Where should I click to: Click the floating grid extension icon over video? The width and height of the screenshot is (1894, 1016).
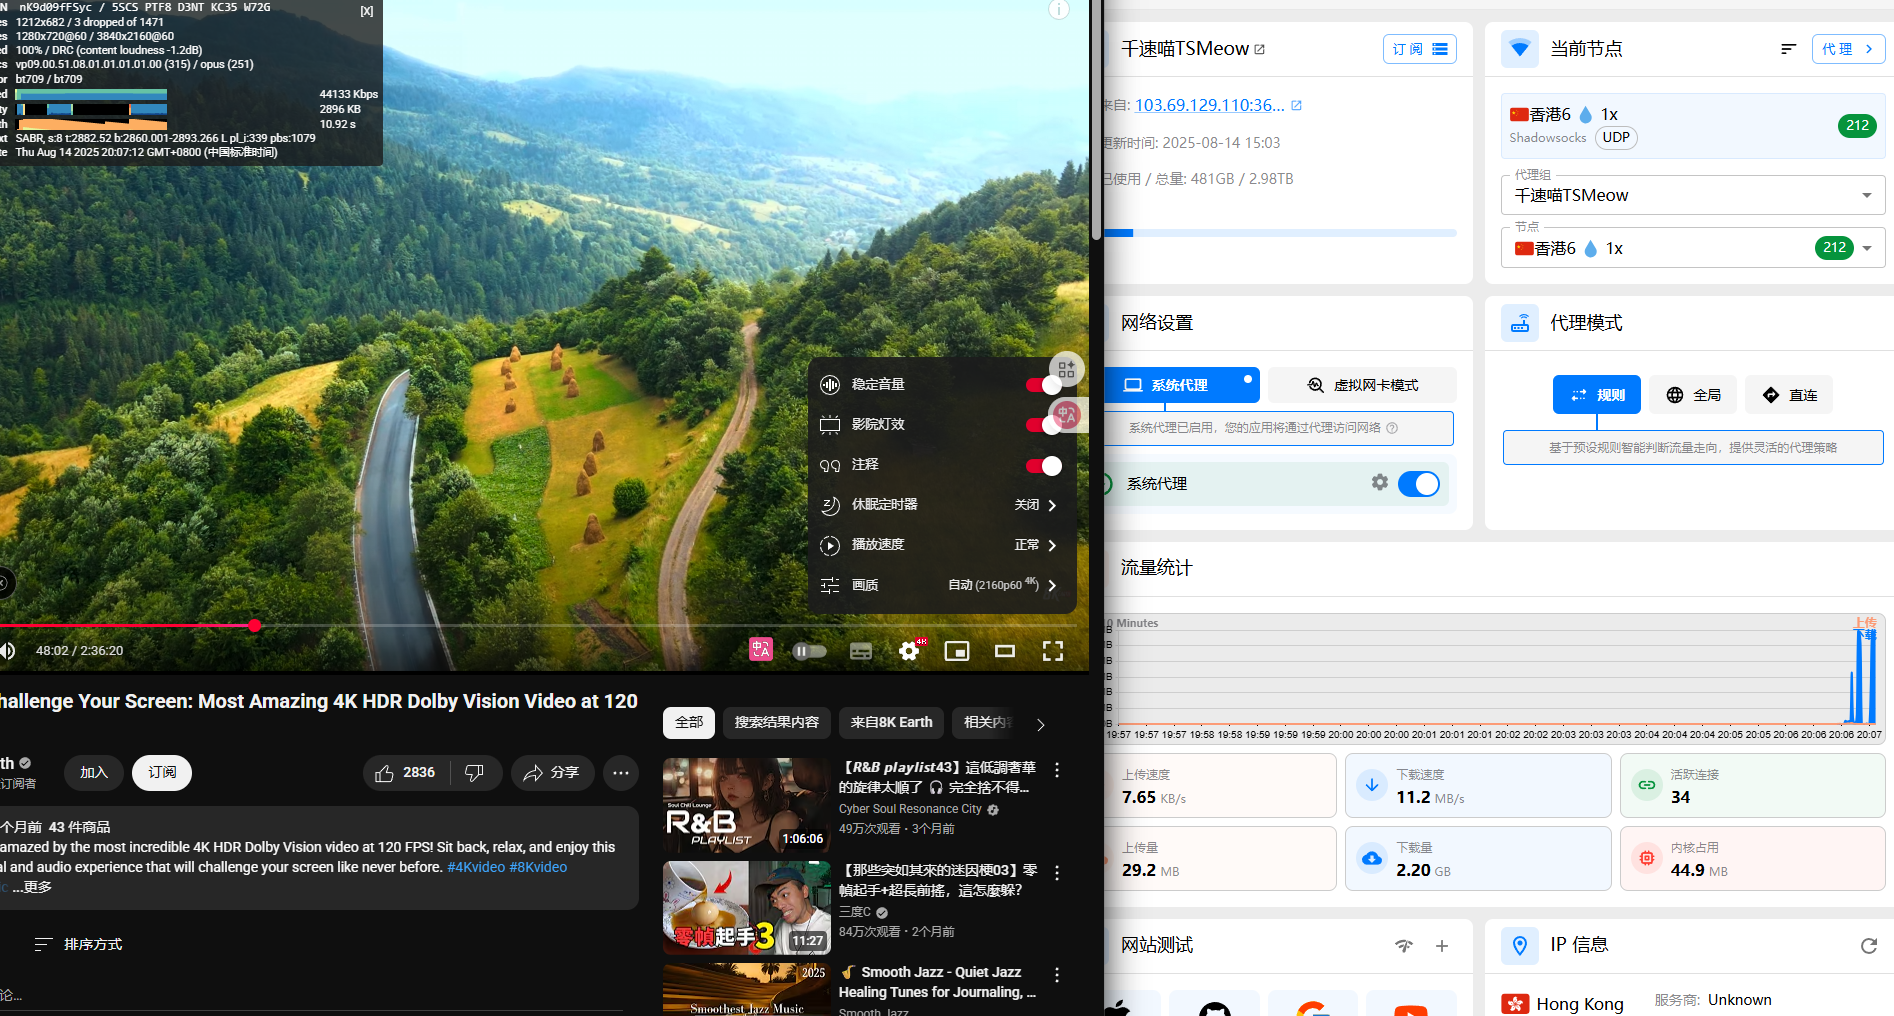point(1066,369)
